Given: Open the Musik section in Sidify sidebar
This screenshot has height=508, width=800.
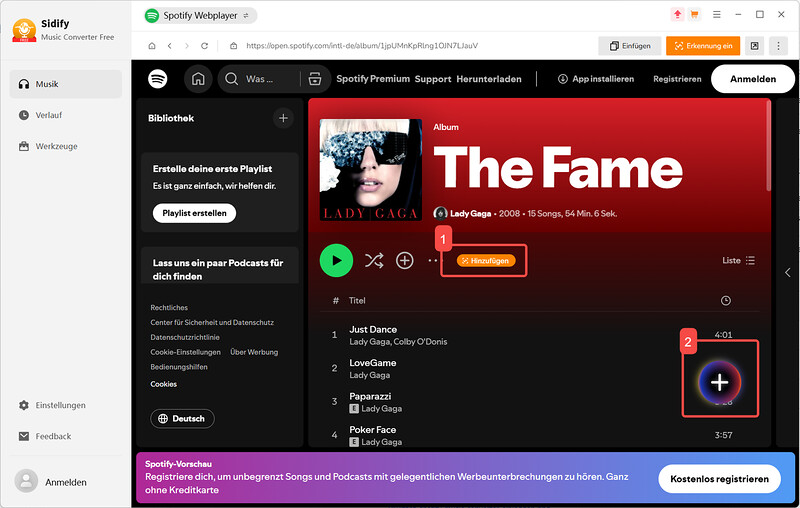Looking at the screenshot, I should click(65, 84).
